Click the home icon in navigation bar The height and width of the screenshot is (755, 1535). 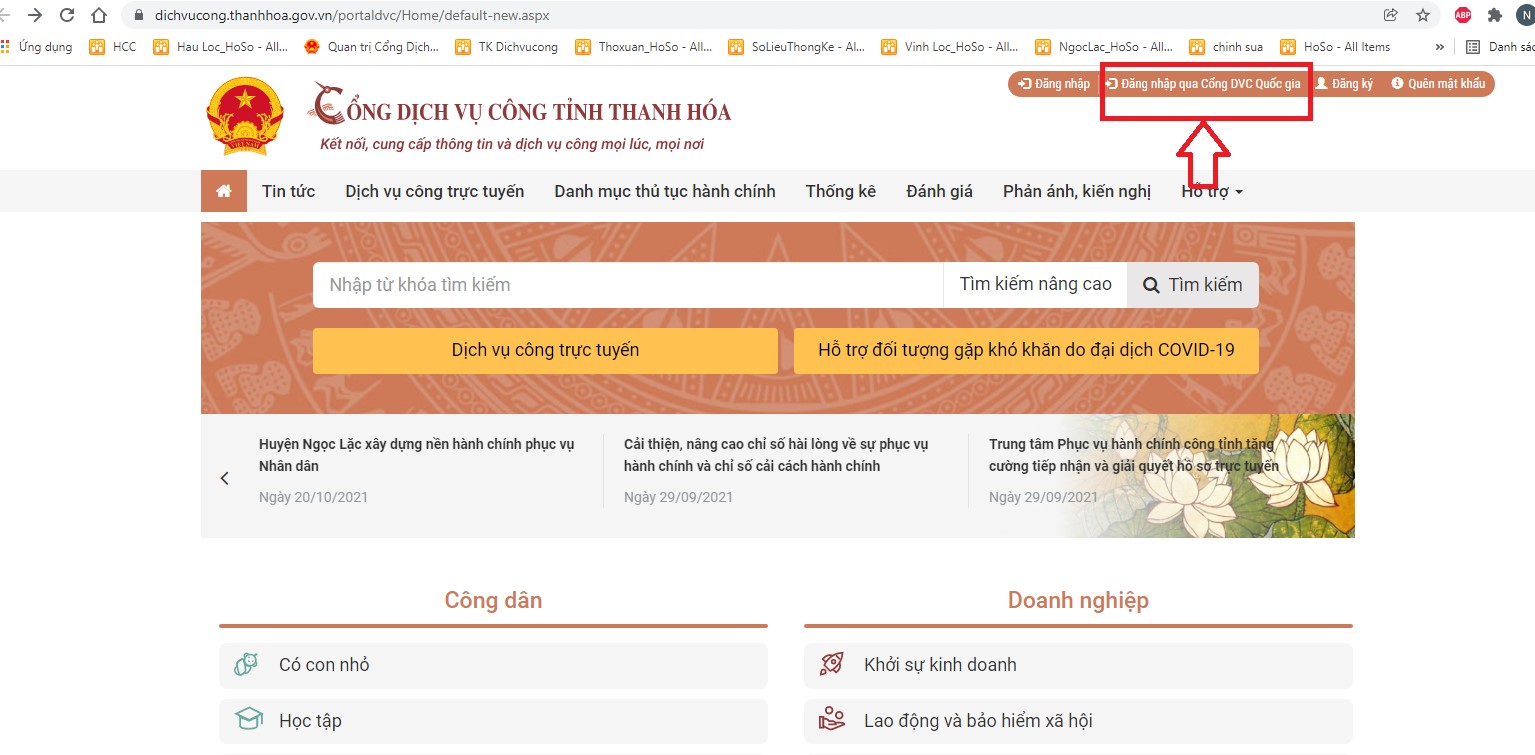(x=224, y=191)
